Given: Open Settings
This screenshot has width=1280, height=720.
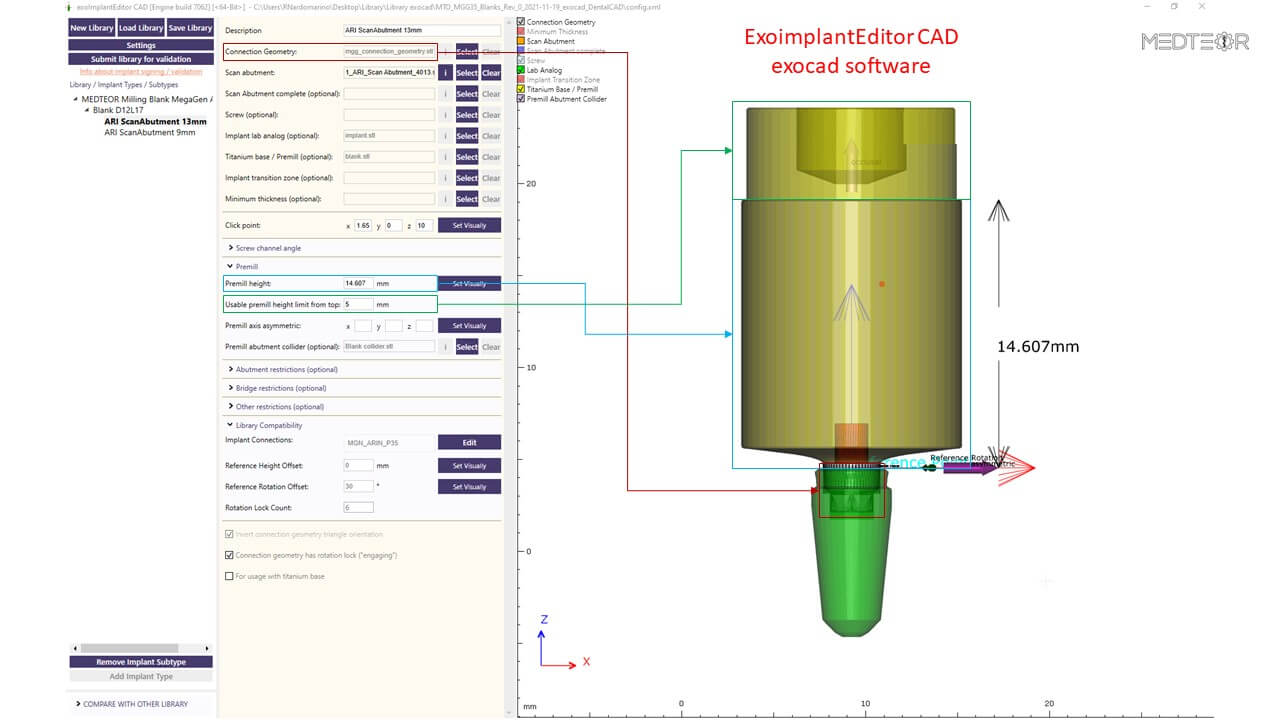Looking at the screenshot, I should click(x=141, y=45).
